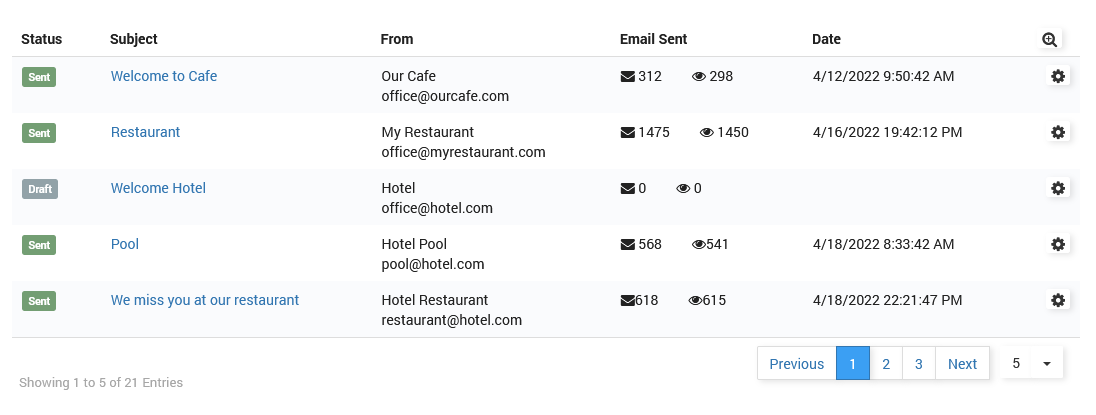
Task: Open settings gear for Welcome to Cafe row
Action: 1058,76
